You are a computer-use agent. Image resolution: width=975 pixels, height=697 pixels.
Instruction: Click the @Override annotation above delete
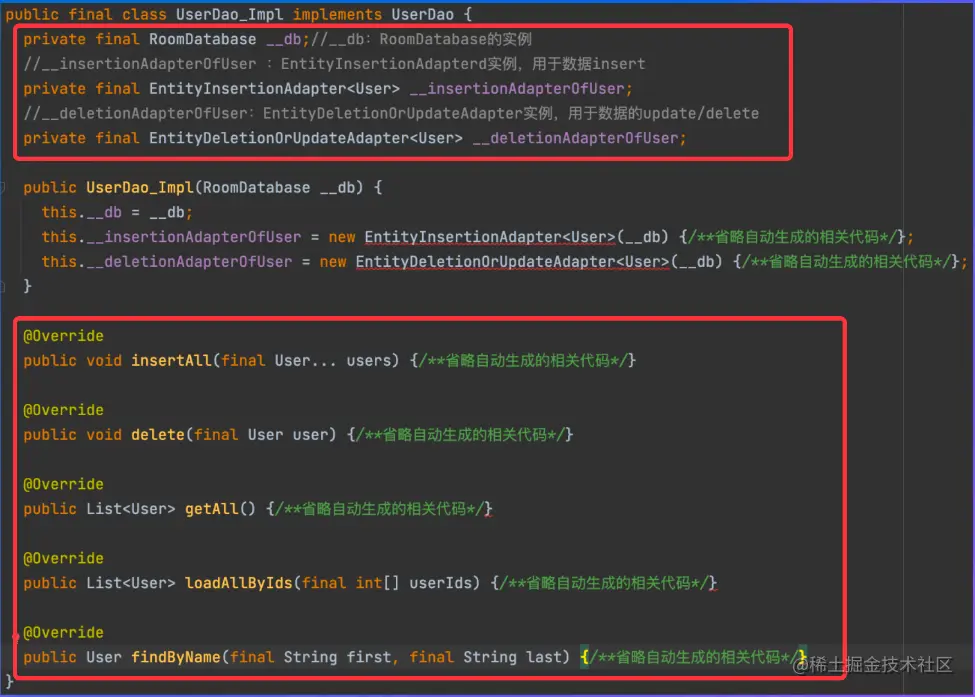pyautogui.click(x=63, y=410)
